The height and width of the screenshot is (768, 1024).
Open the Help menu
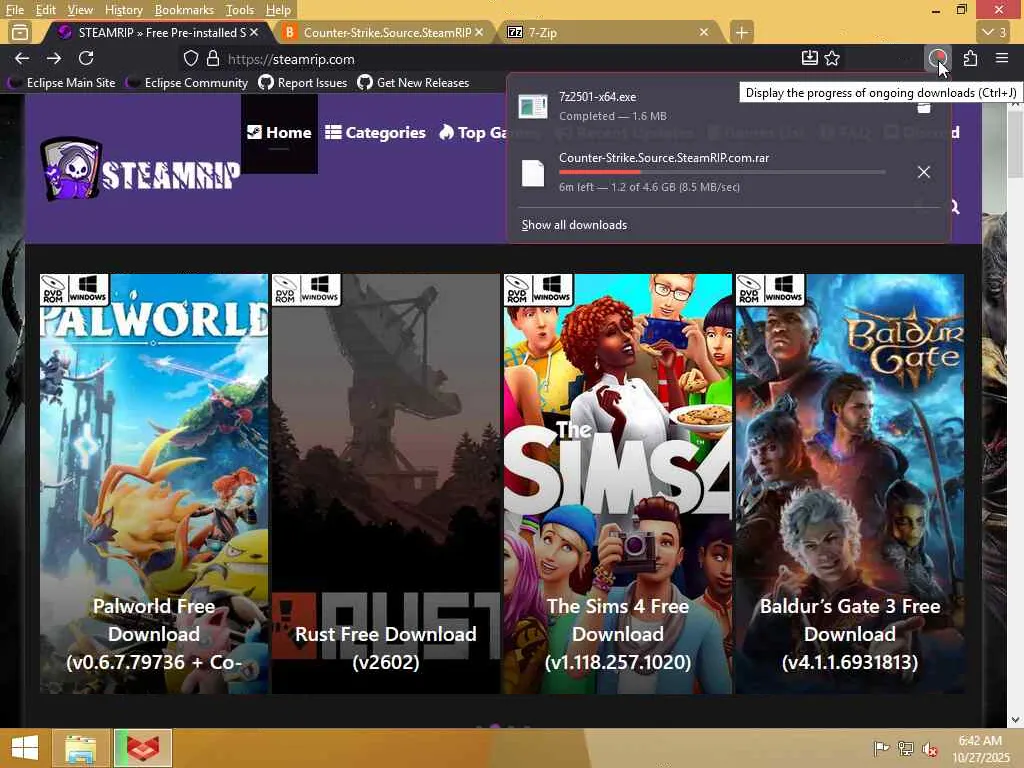[x=278, y=10]
